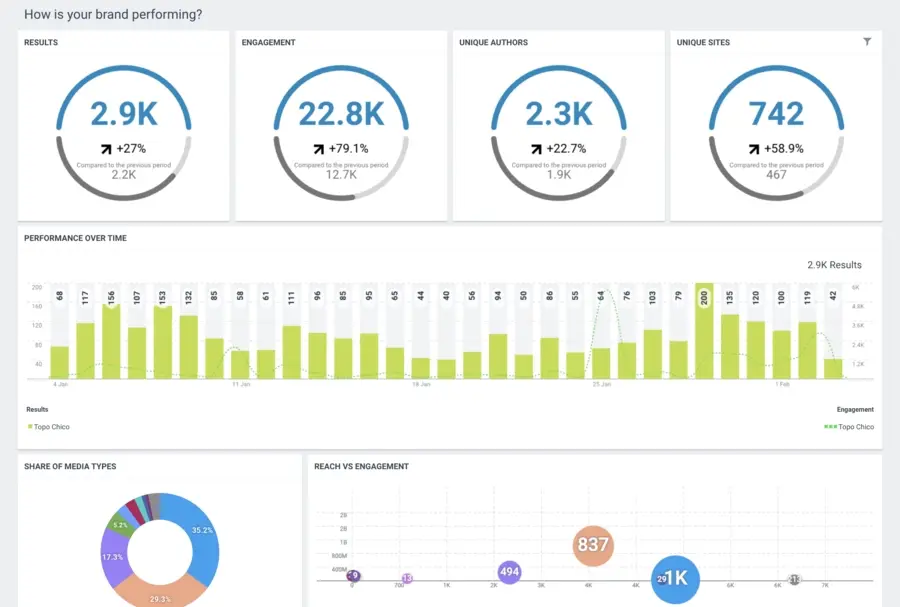Click the filter funnel icon
Image resolution: width=900 pixels, height=607 pixels.
(x=867, y=42)
